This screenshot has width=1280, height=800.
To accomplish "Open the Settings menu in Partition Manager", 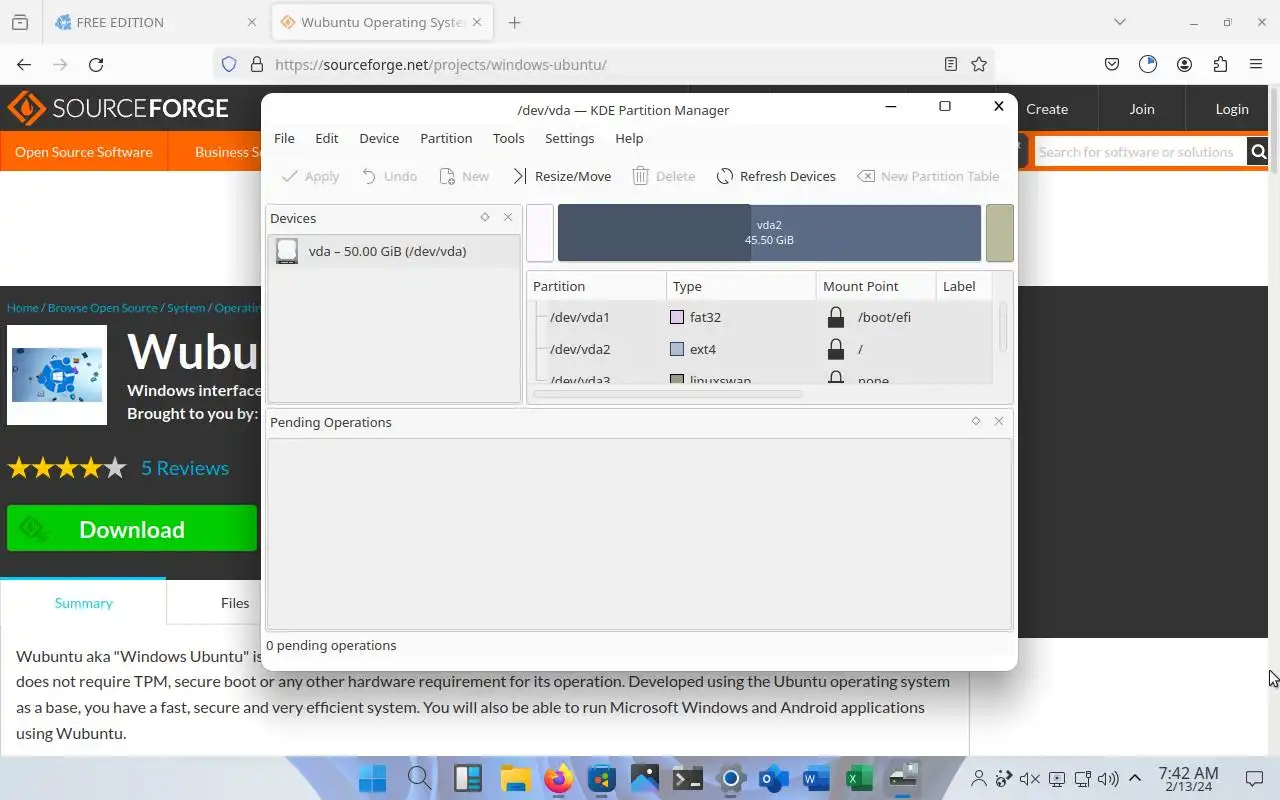I will pos(569,138).
